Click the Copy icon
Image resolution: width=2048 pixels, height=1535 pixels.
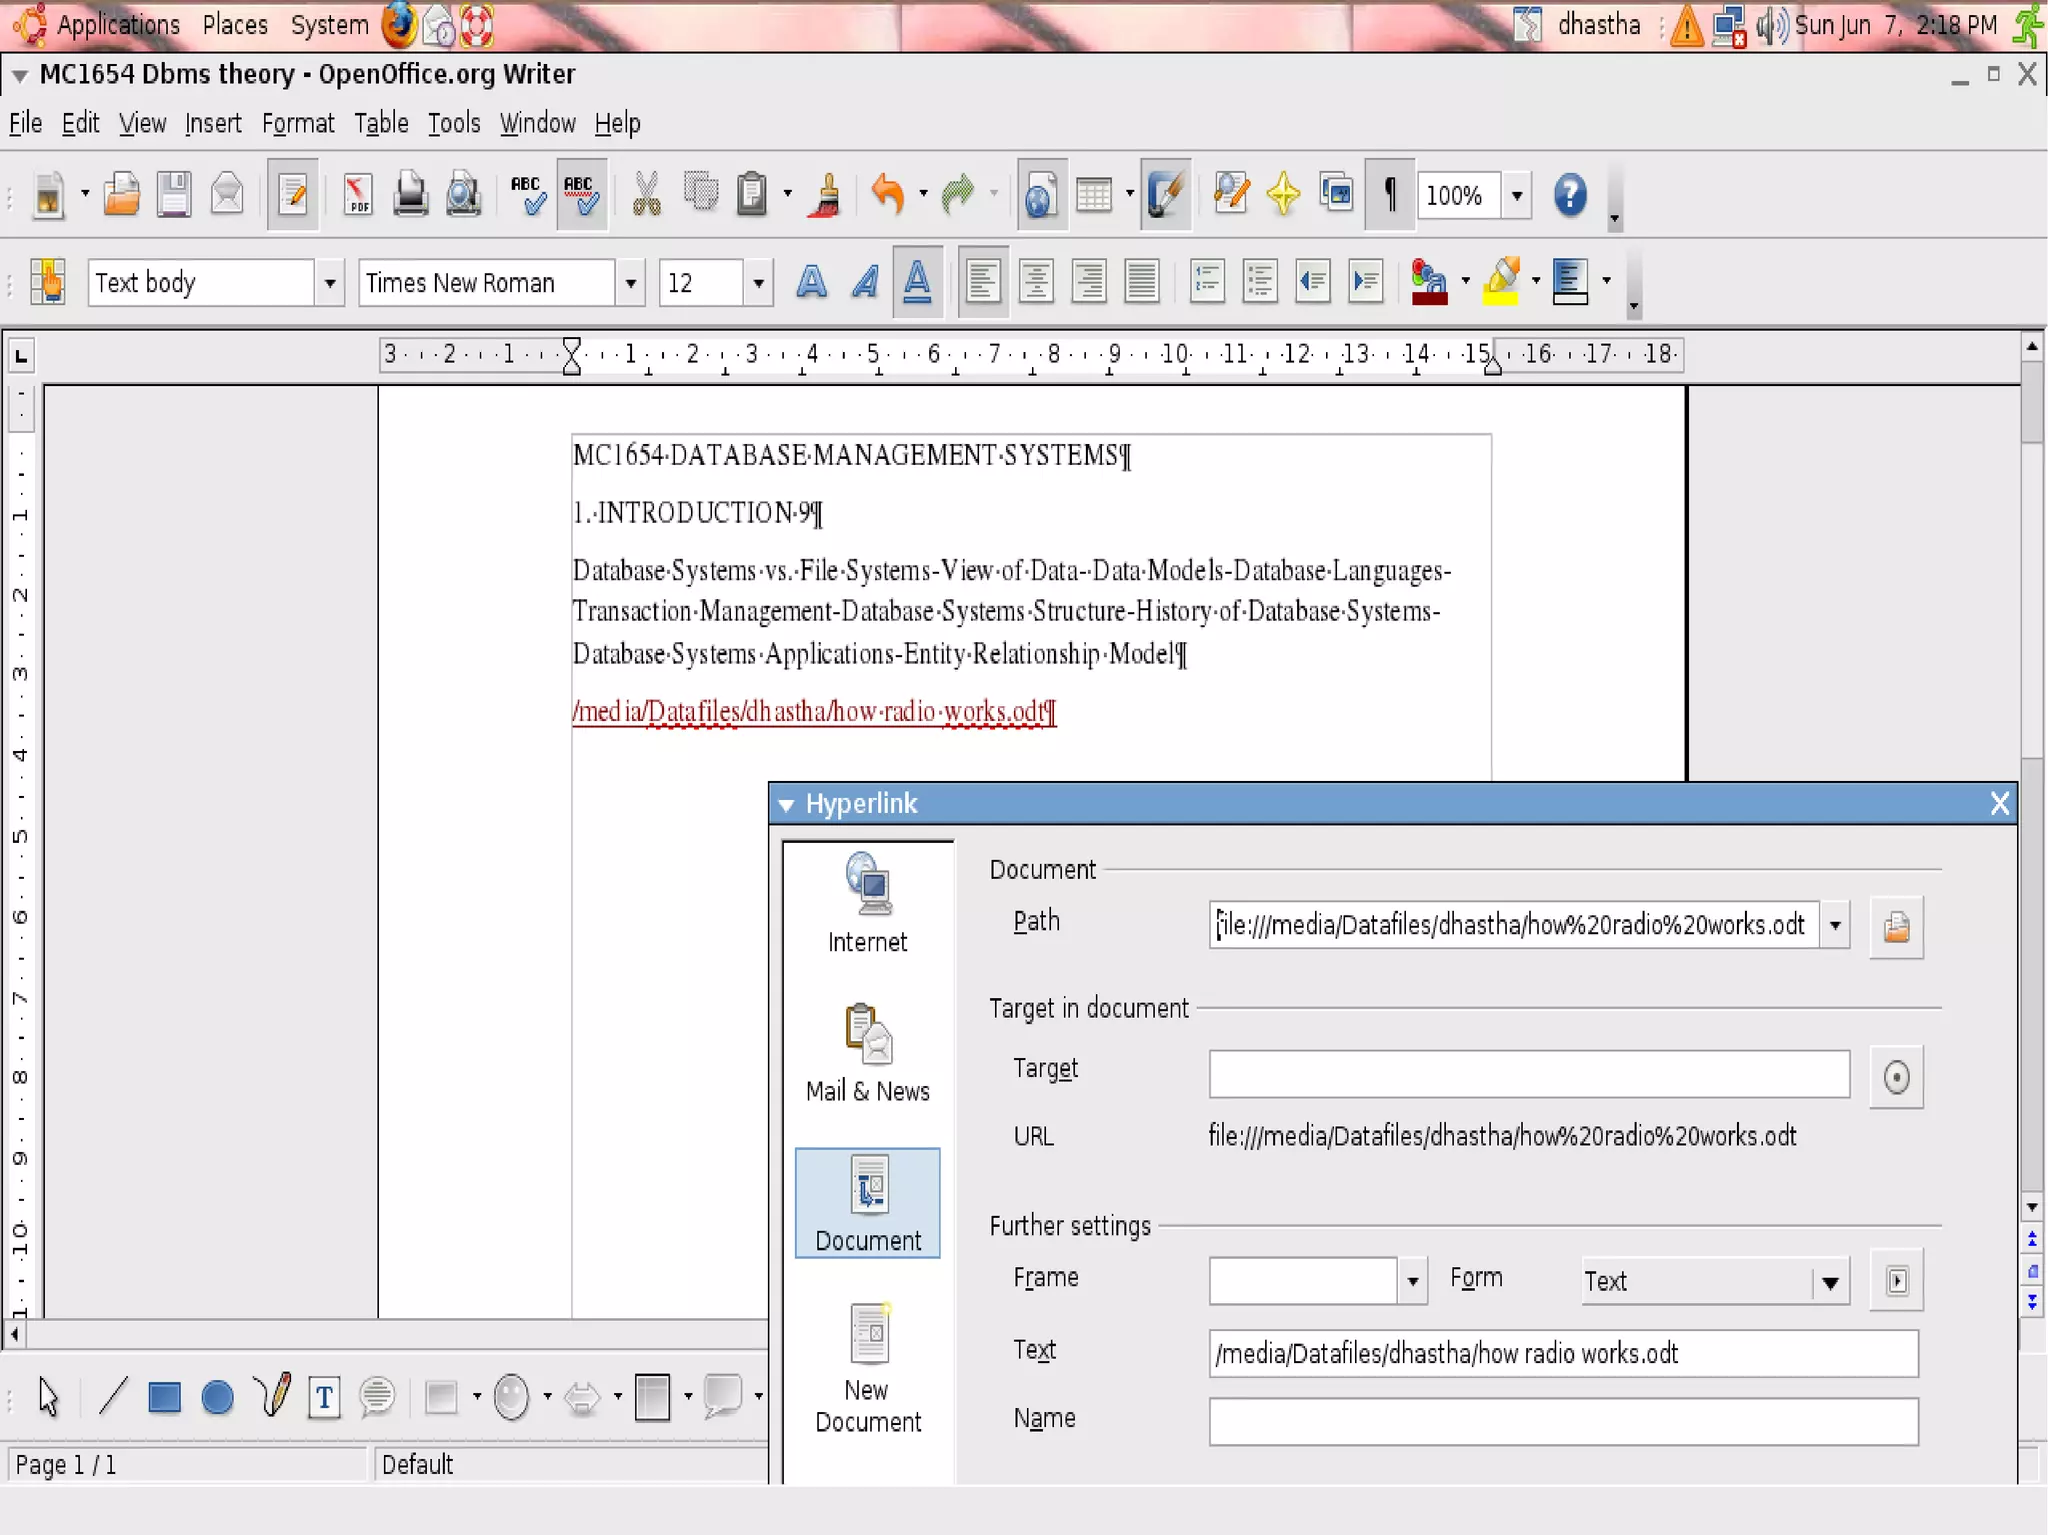pos(700,194)
